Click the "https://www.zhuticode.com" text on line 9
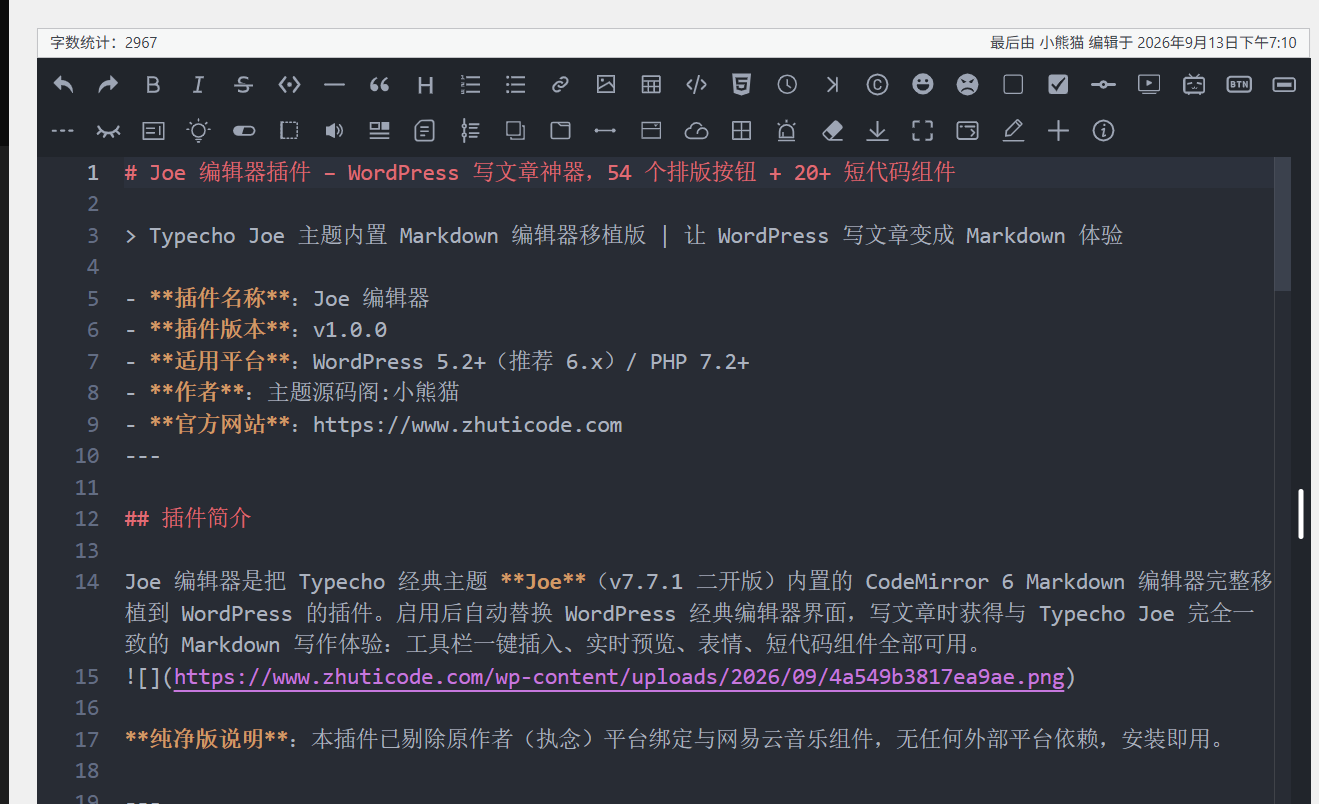 pyautogui.click(x=467, y=425)
